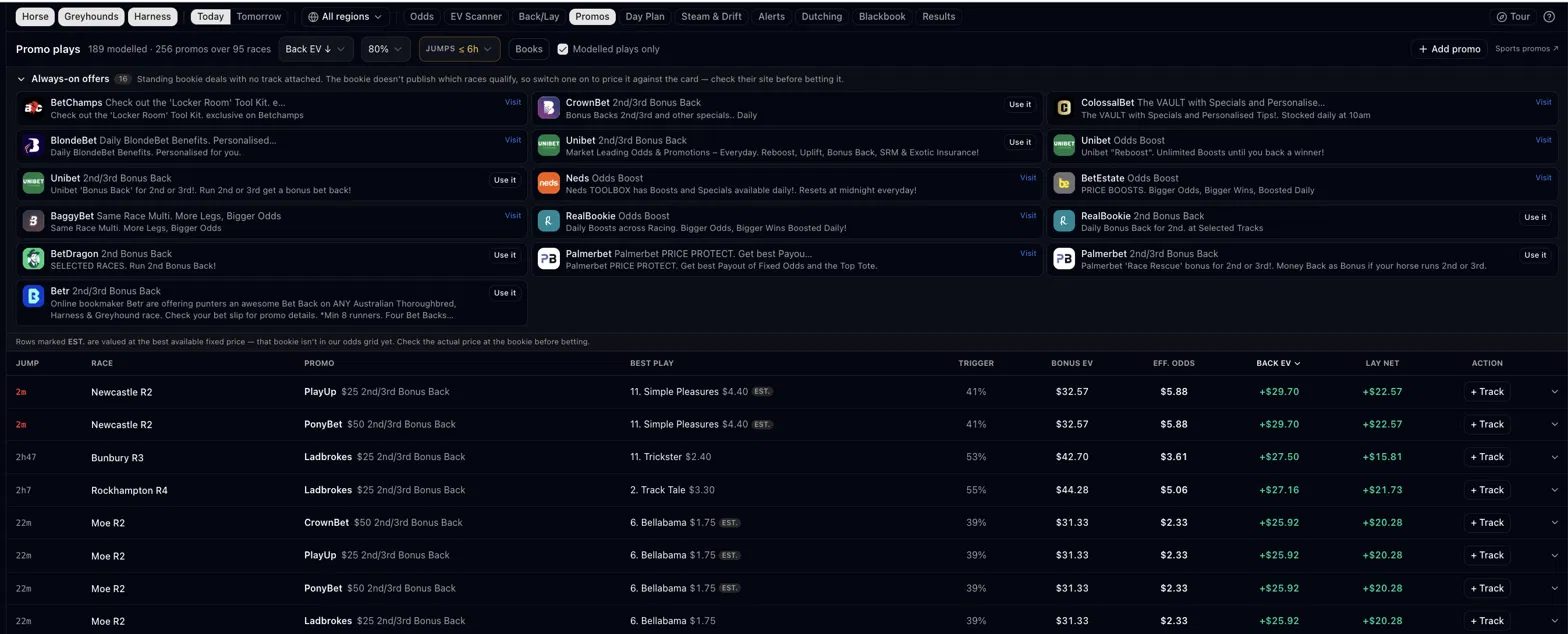
Task: Sort by the Bonus EV column header
Action: (x=1072, y=363)
